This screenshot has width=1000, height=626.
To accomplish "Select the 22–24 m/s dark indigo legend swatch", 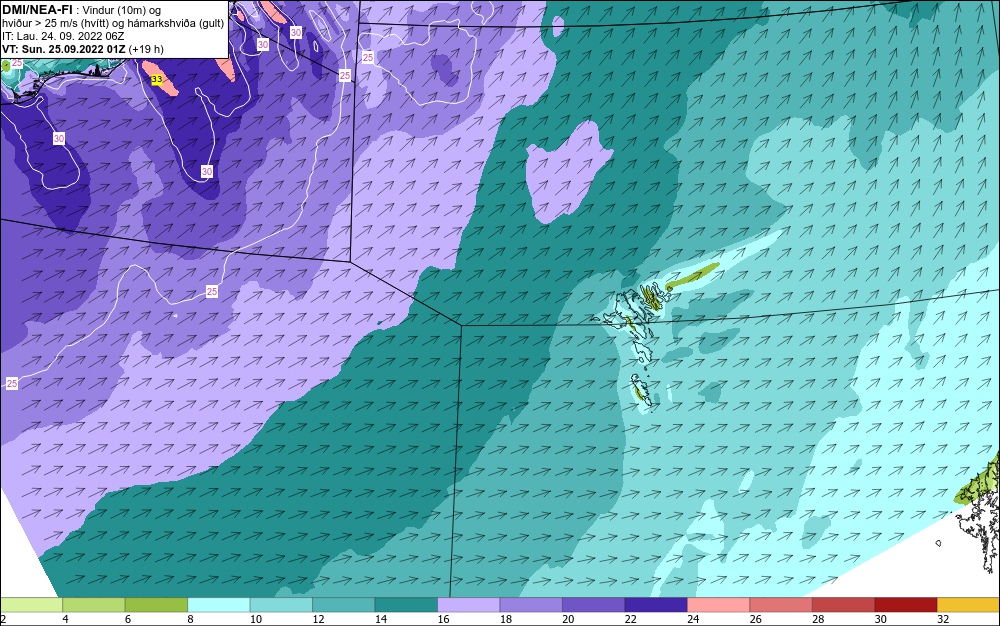I will (656, 605).
